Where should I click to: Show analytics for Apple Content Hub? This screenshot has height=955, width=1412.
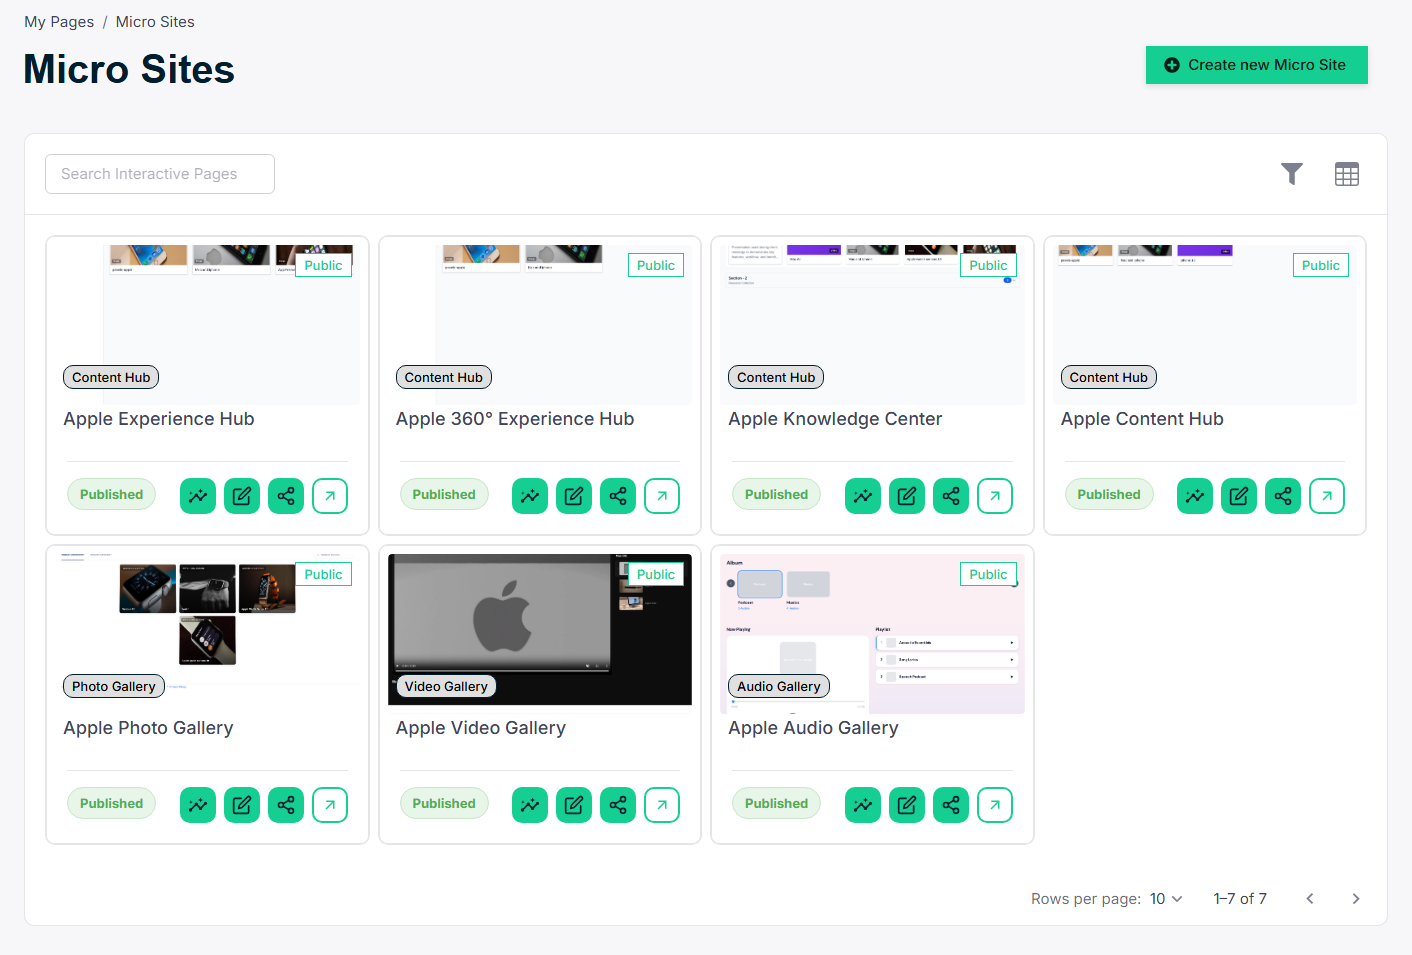tap(1195, 496)
